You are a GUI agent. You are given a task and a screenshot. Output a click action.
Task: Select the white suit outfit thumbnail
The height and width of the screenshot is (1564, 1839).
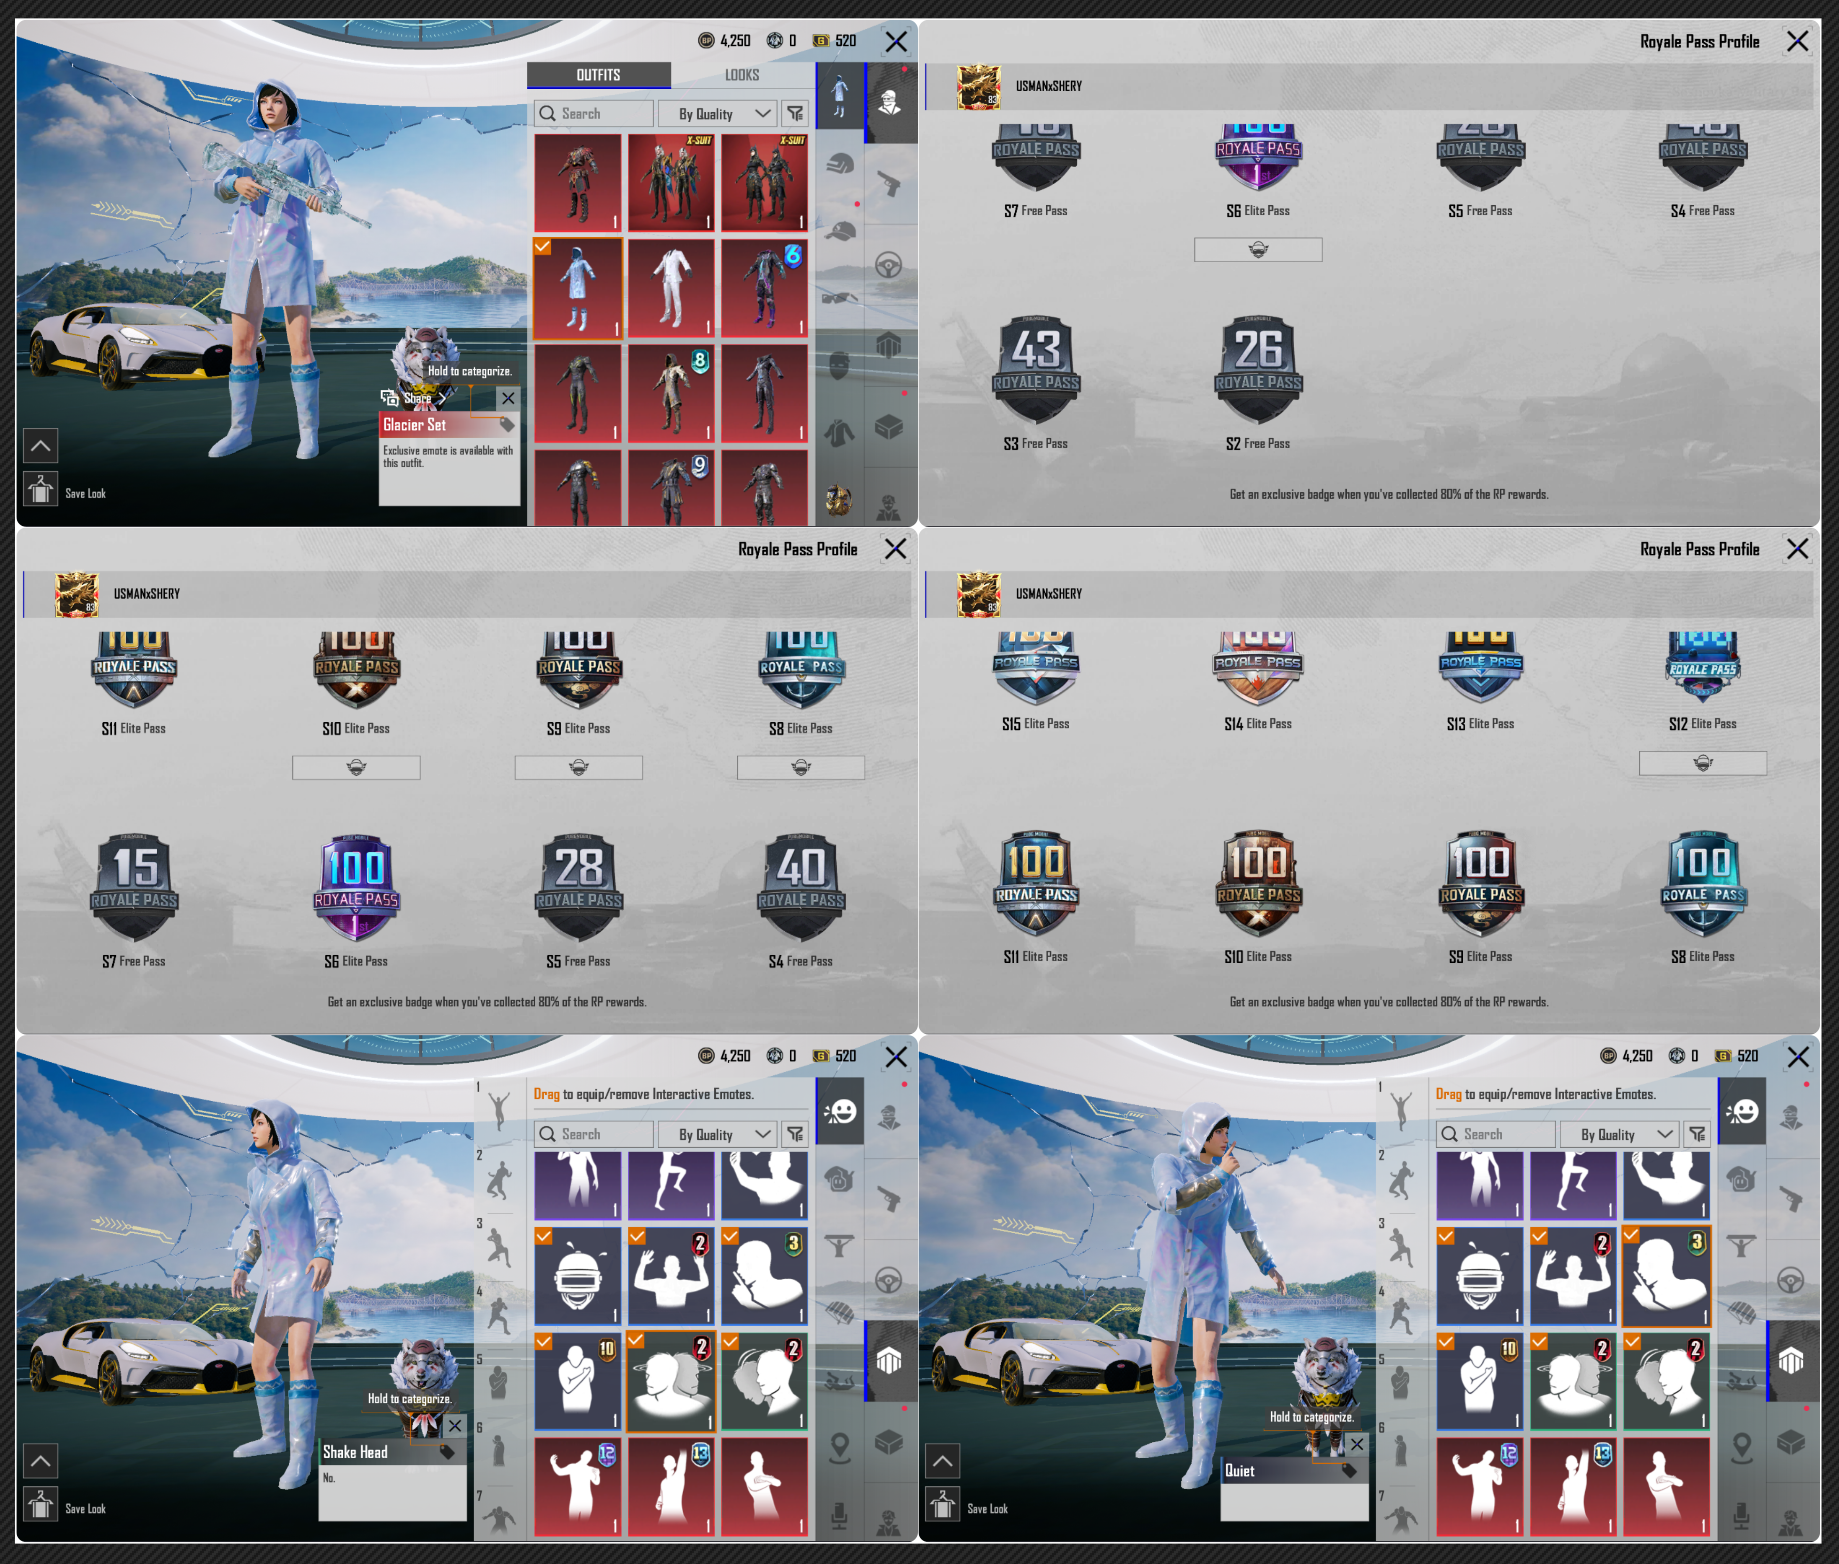coord(671,288)
